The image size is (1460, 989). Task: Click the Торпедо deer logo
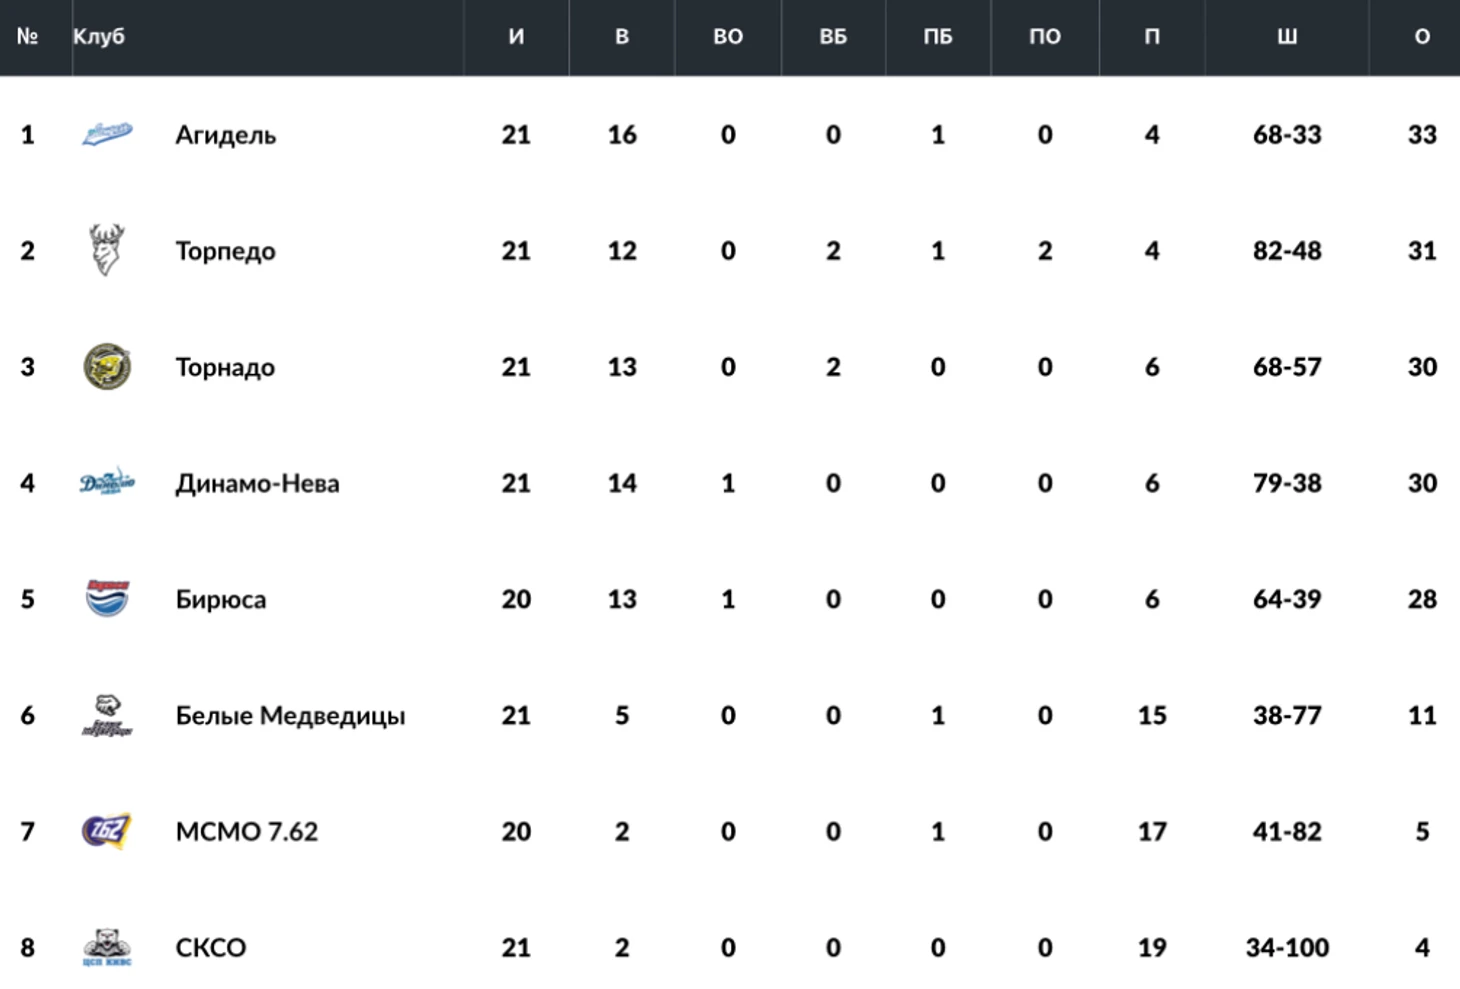107,250
